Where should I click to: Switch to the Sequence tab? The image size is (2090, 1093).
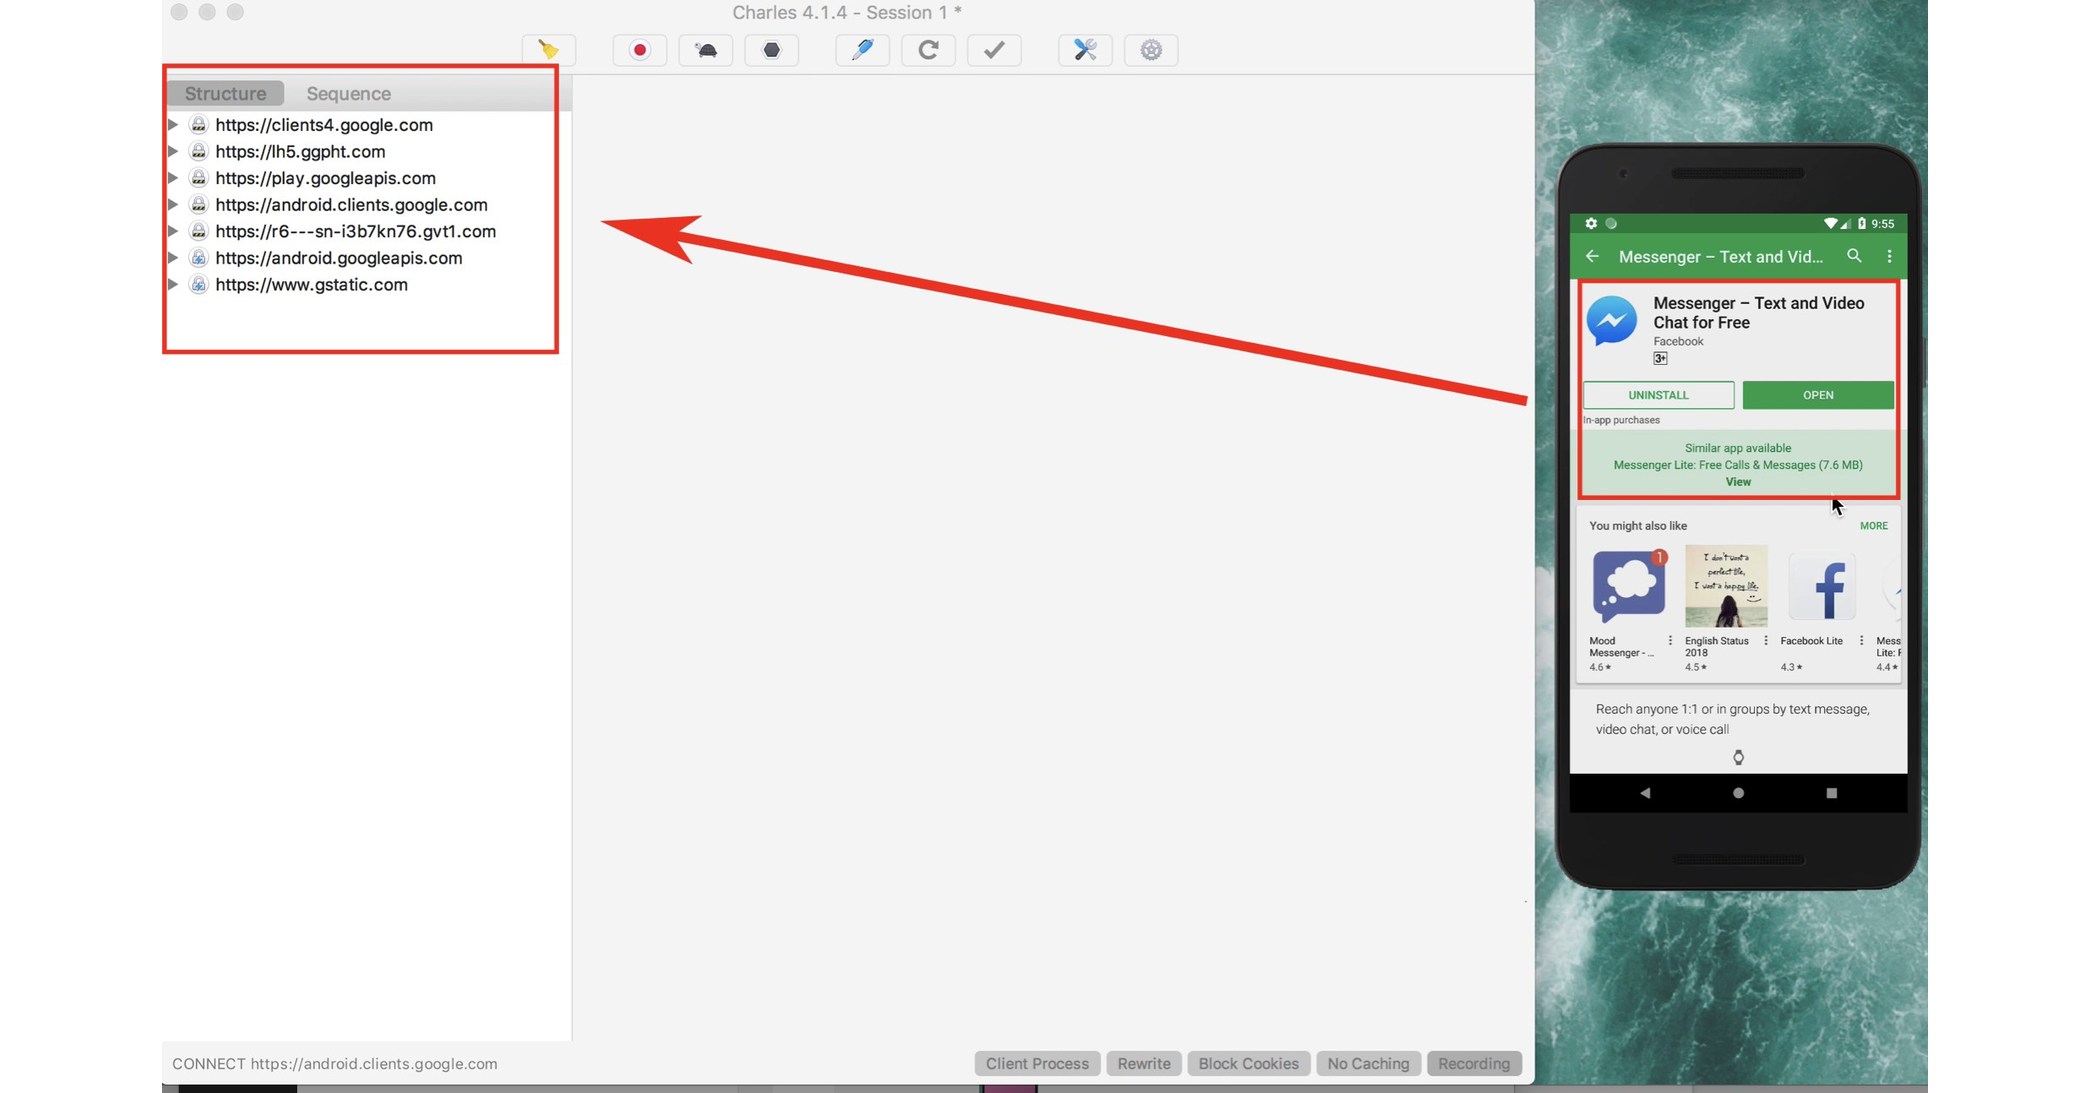point(348,93)
